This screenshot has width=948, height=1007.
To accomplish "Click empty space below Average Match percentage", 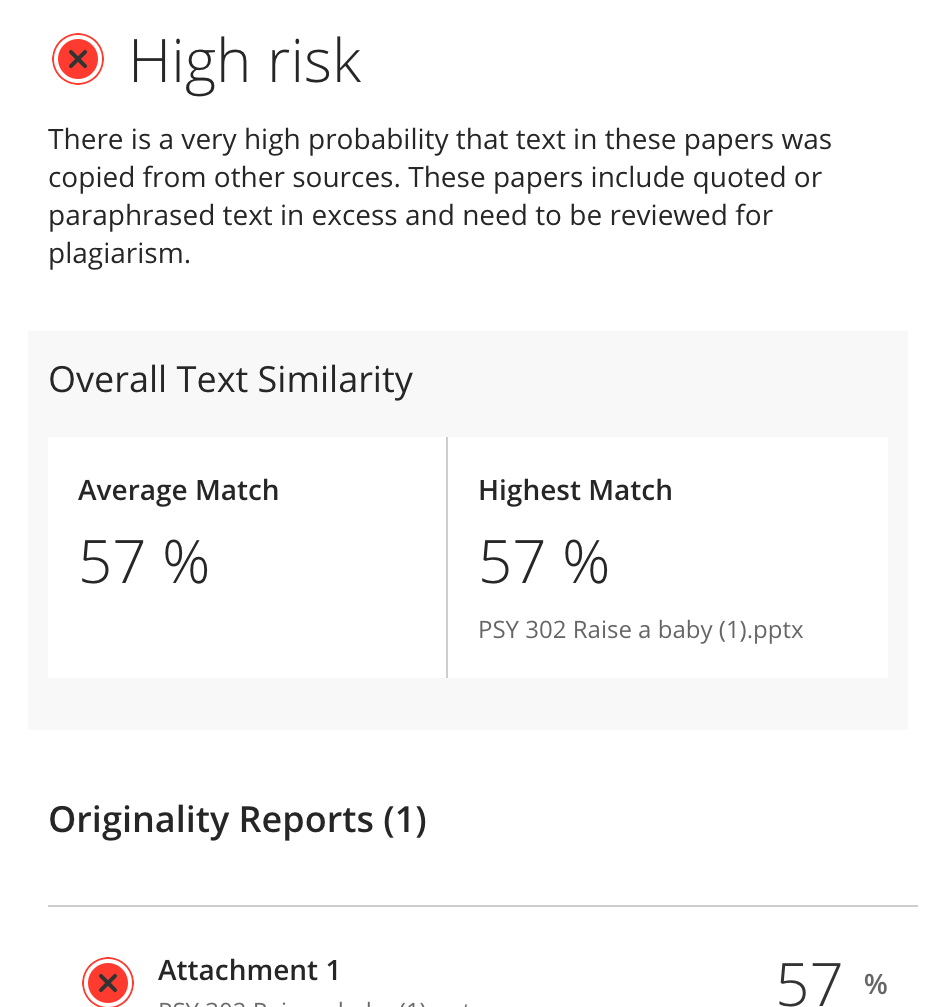I will 247,633.
